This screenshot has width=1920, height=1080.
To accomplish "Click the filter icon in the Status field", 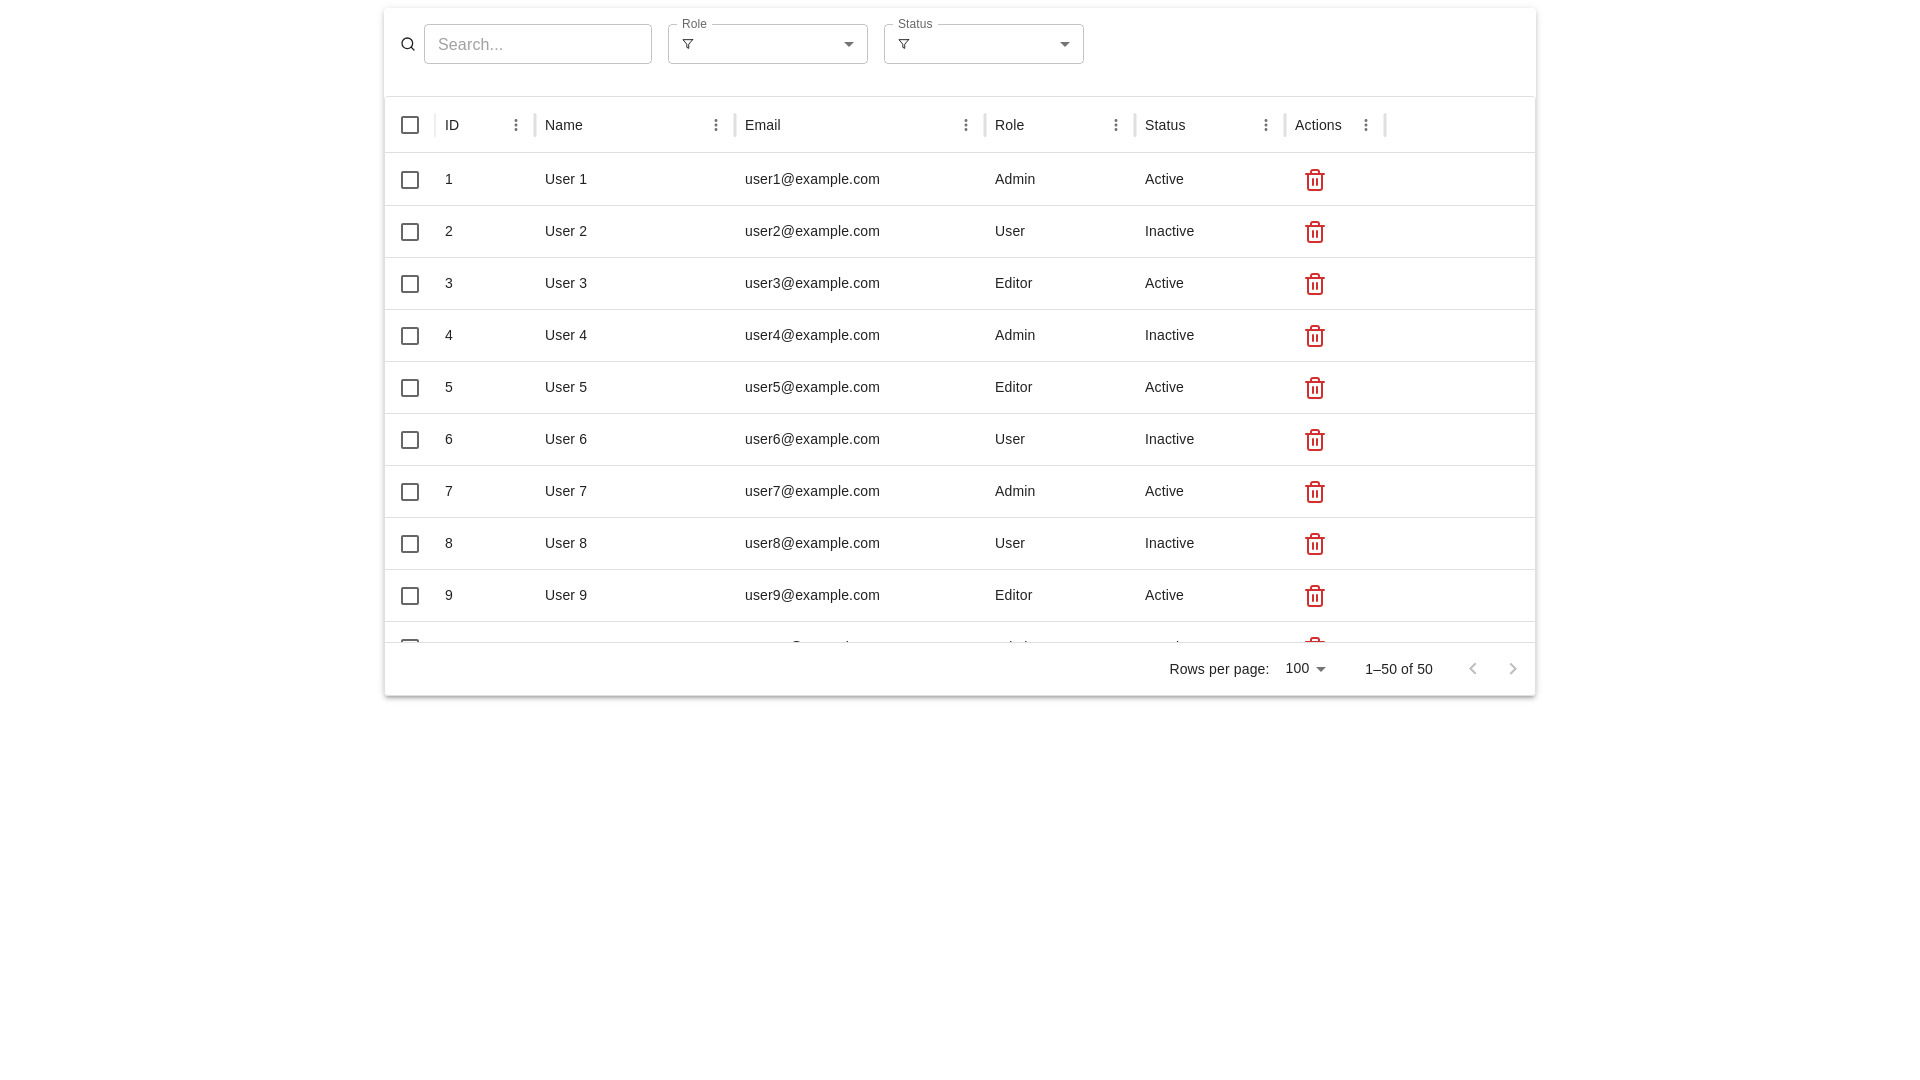I will (903, 44).
